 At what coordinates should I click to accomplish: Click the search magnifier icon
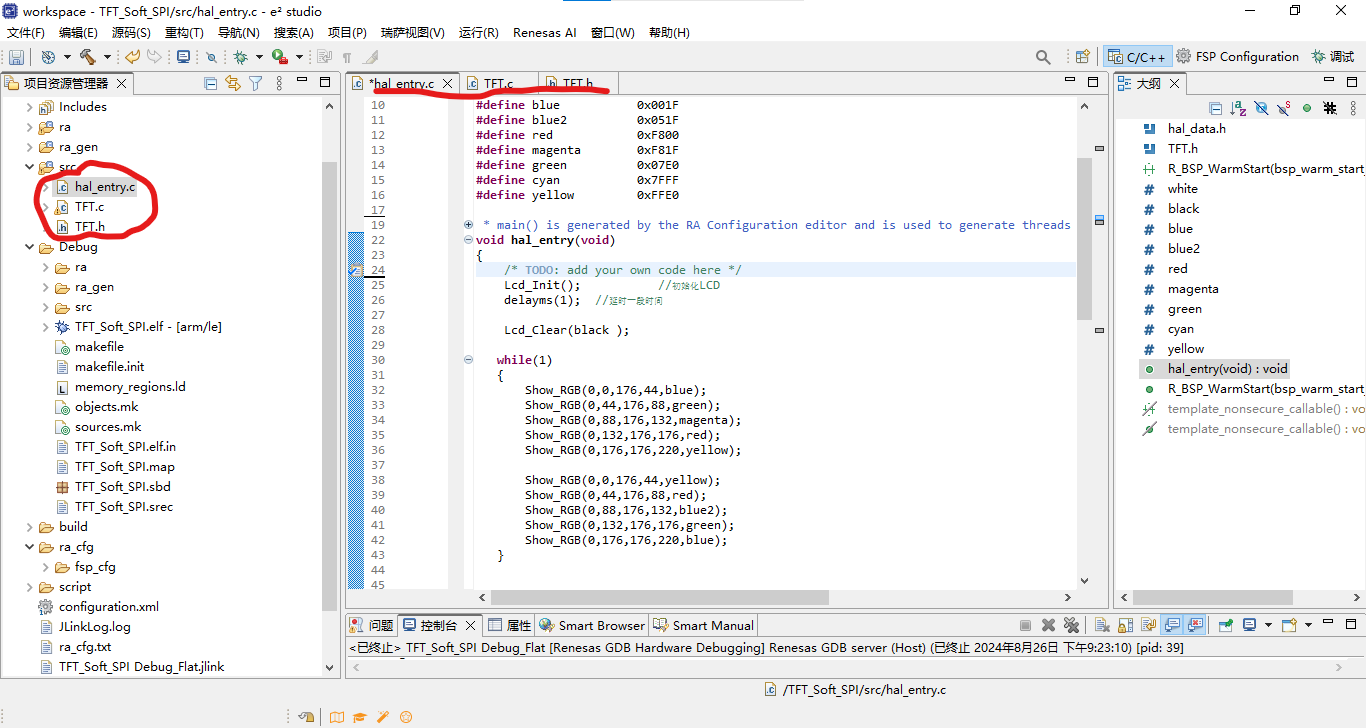click(x=1043, y=57)
